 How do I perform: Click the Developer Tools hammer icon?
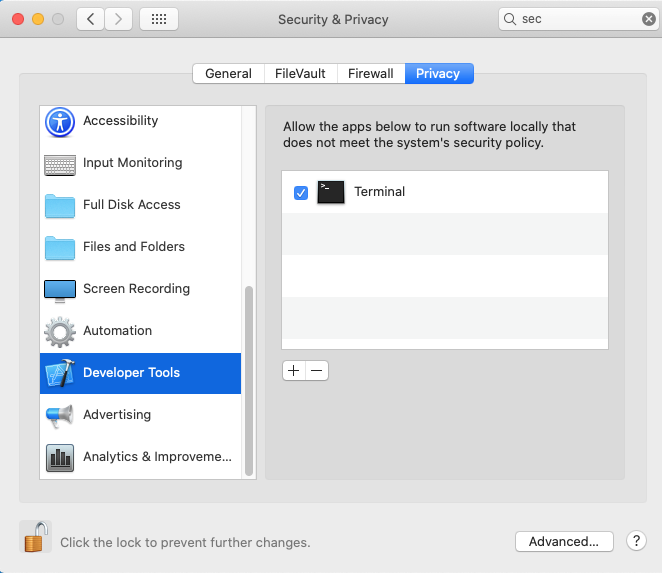click(60, 373)
